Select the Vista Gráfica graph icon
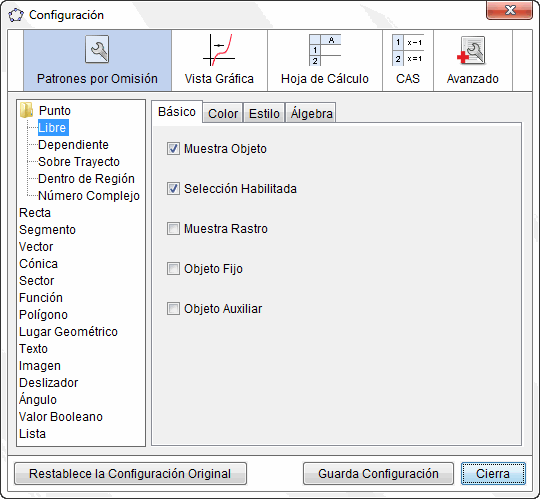 (x=219, y=50)
